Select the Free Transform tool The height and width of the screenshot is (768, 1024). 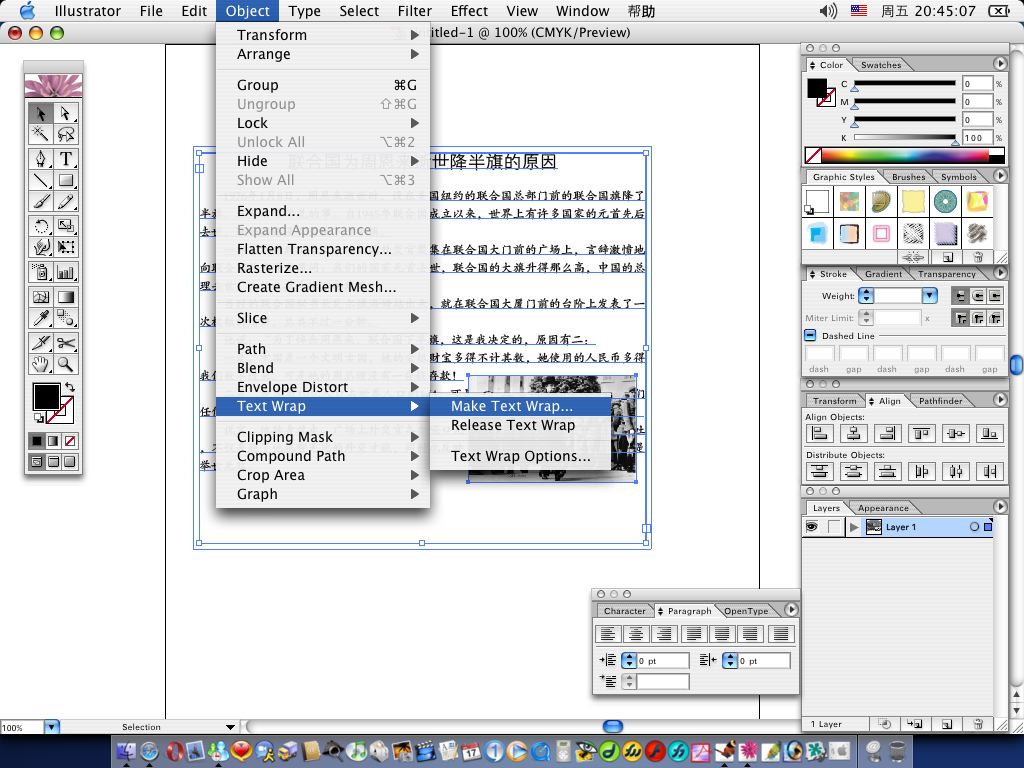coord(65,247)
